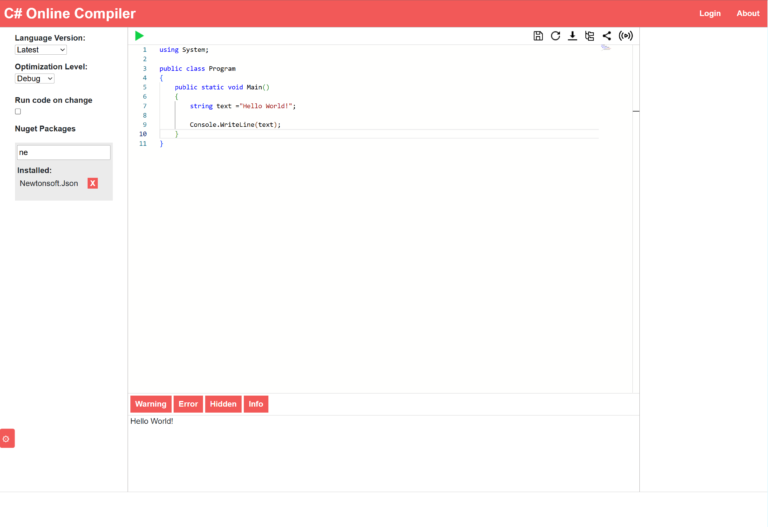Toggle the Info filter button
Image resolution: width=768 pixels, height=527 pixels.
click(x=256, y=404)
